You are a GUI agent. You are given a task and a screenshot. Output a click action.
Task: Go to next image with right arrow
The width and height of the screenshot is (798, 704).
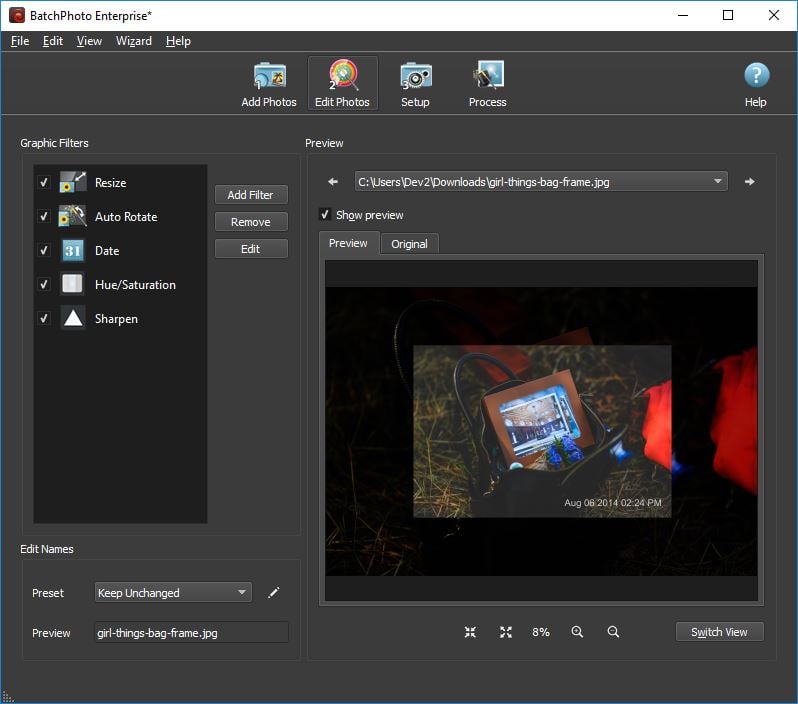[749, 182]
